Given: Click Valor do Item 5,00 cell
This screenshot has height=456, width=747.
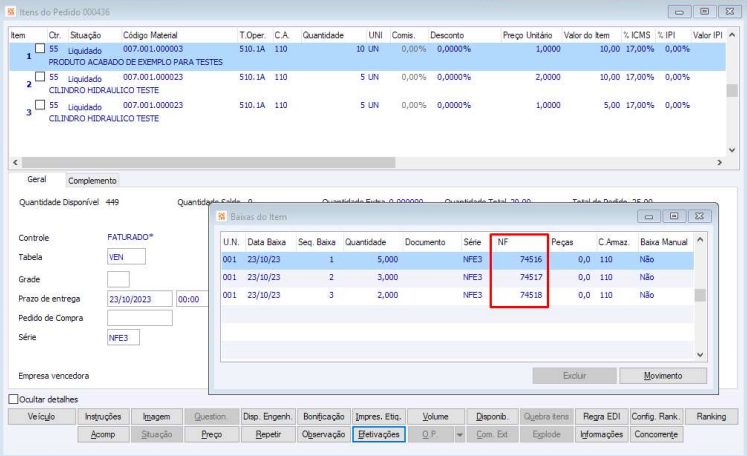Looking at the screenshot, I should click(x=612, y=105).
